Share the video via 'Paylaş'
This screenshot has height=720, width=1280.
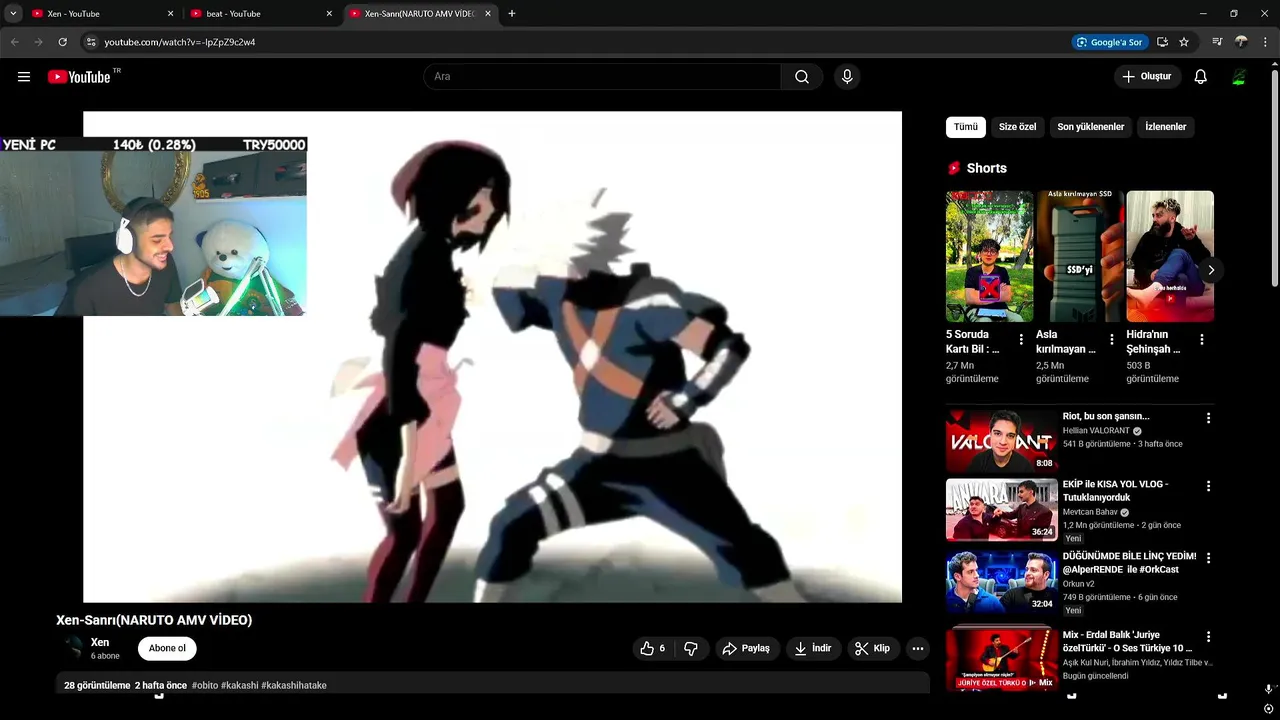pyautogui.click(x=747, y=648)
